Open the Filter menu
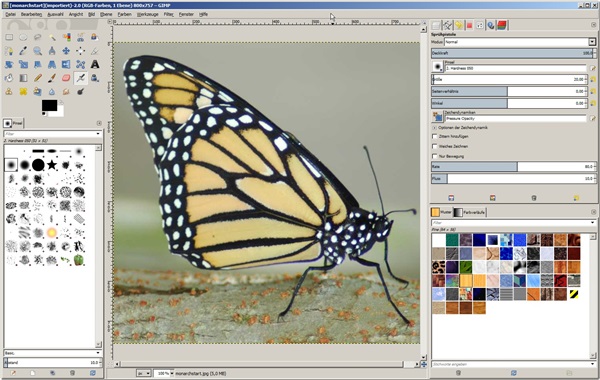The width and height of the screenshot is (600, 380). (168, 14)
